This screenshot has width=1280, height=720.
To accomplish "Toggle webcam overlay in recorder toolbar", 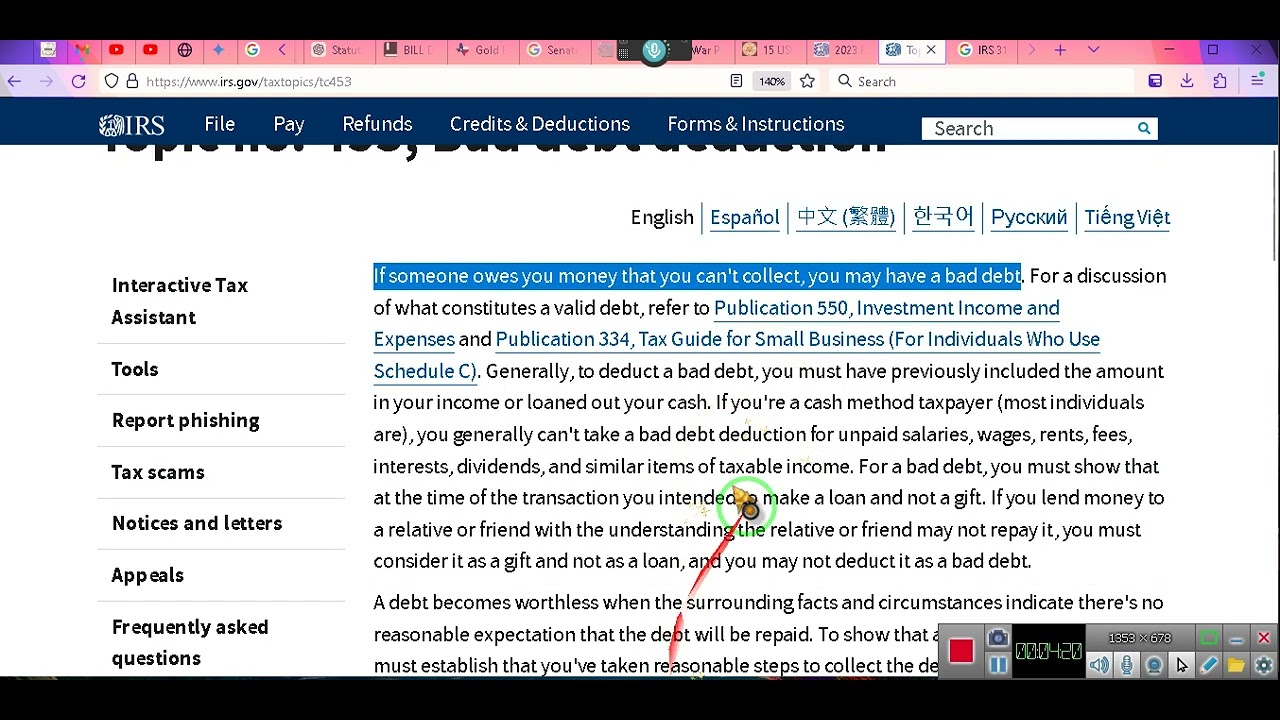I will (x=1154, y=665).
